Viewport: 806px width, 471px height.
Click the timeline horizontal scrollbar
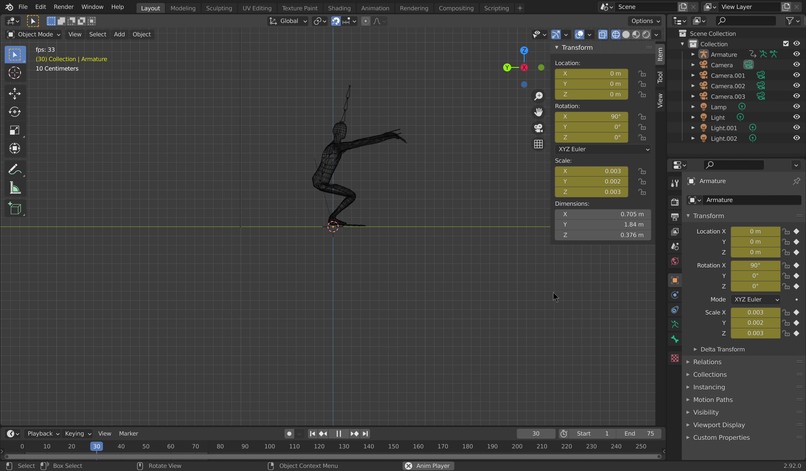pos(332,456)
